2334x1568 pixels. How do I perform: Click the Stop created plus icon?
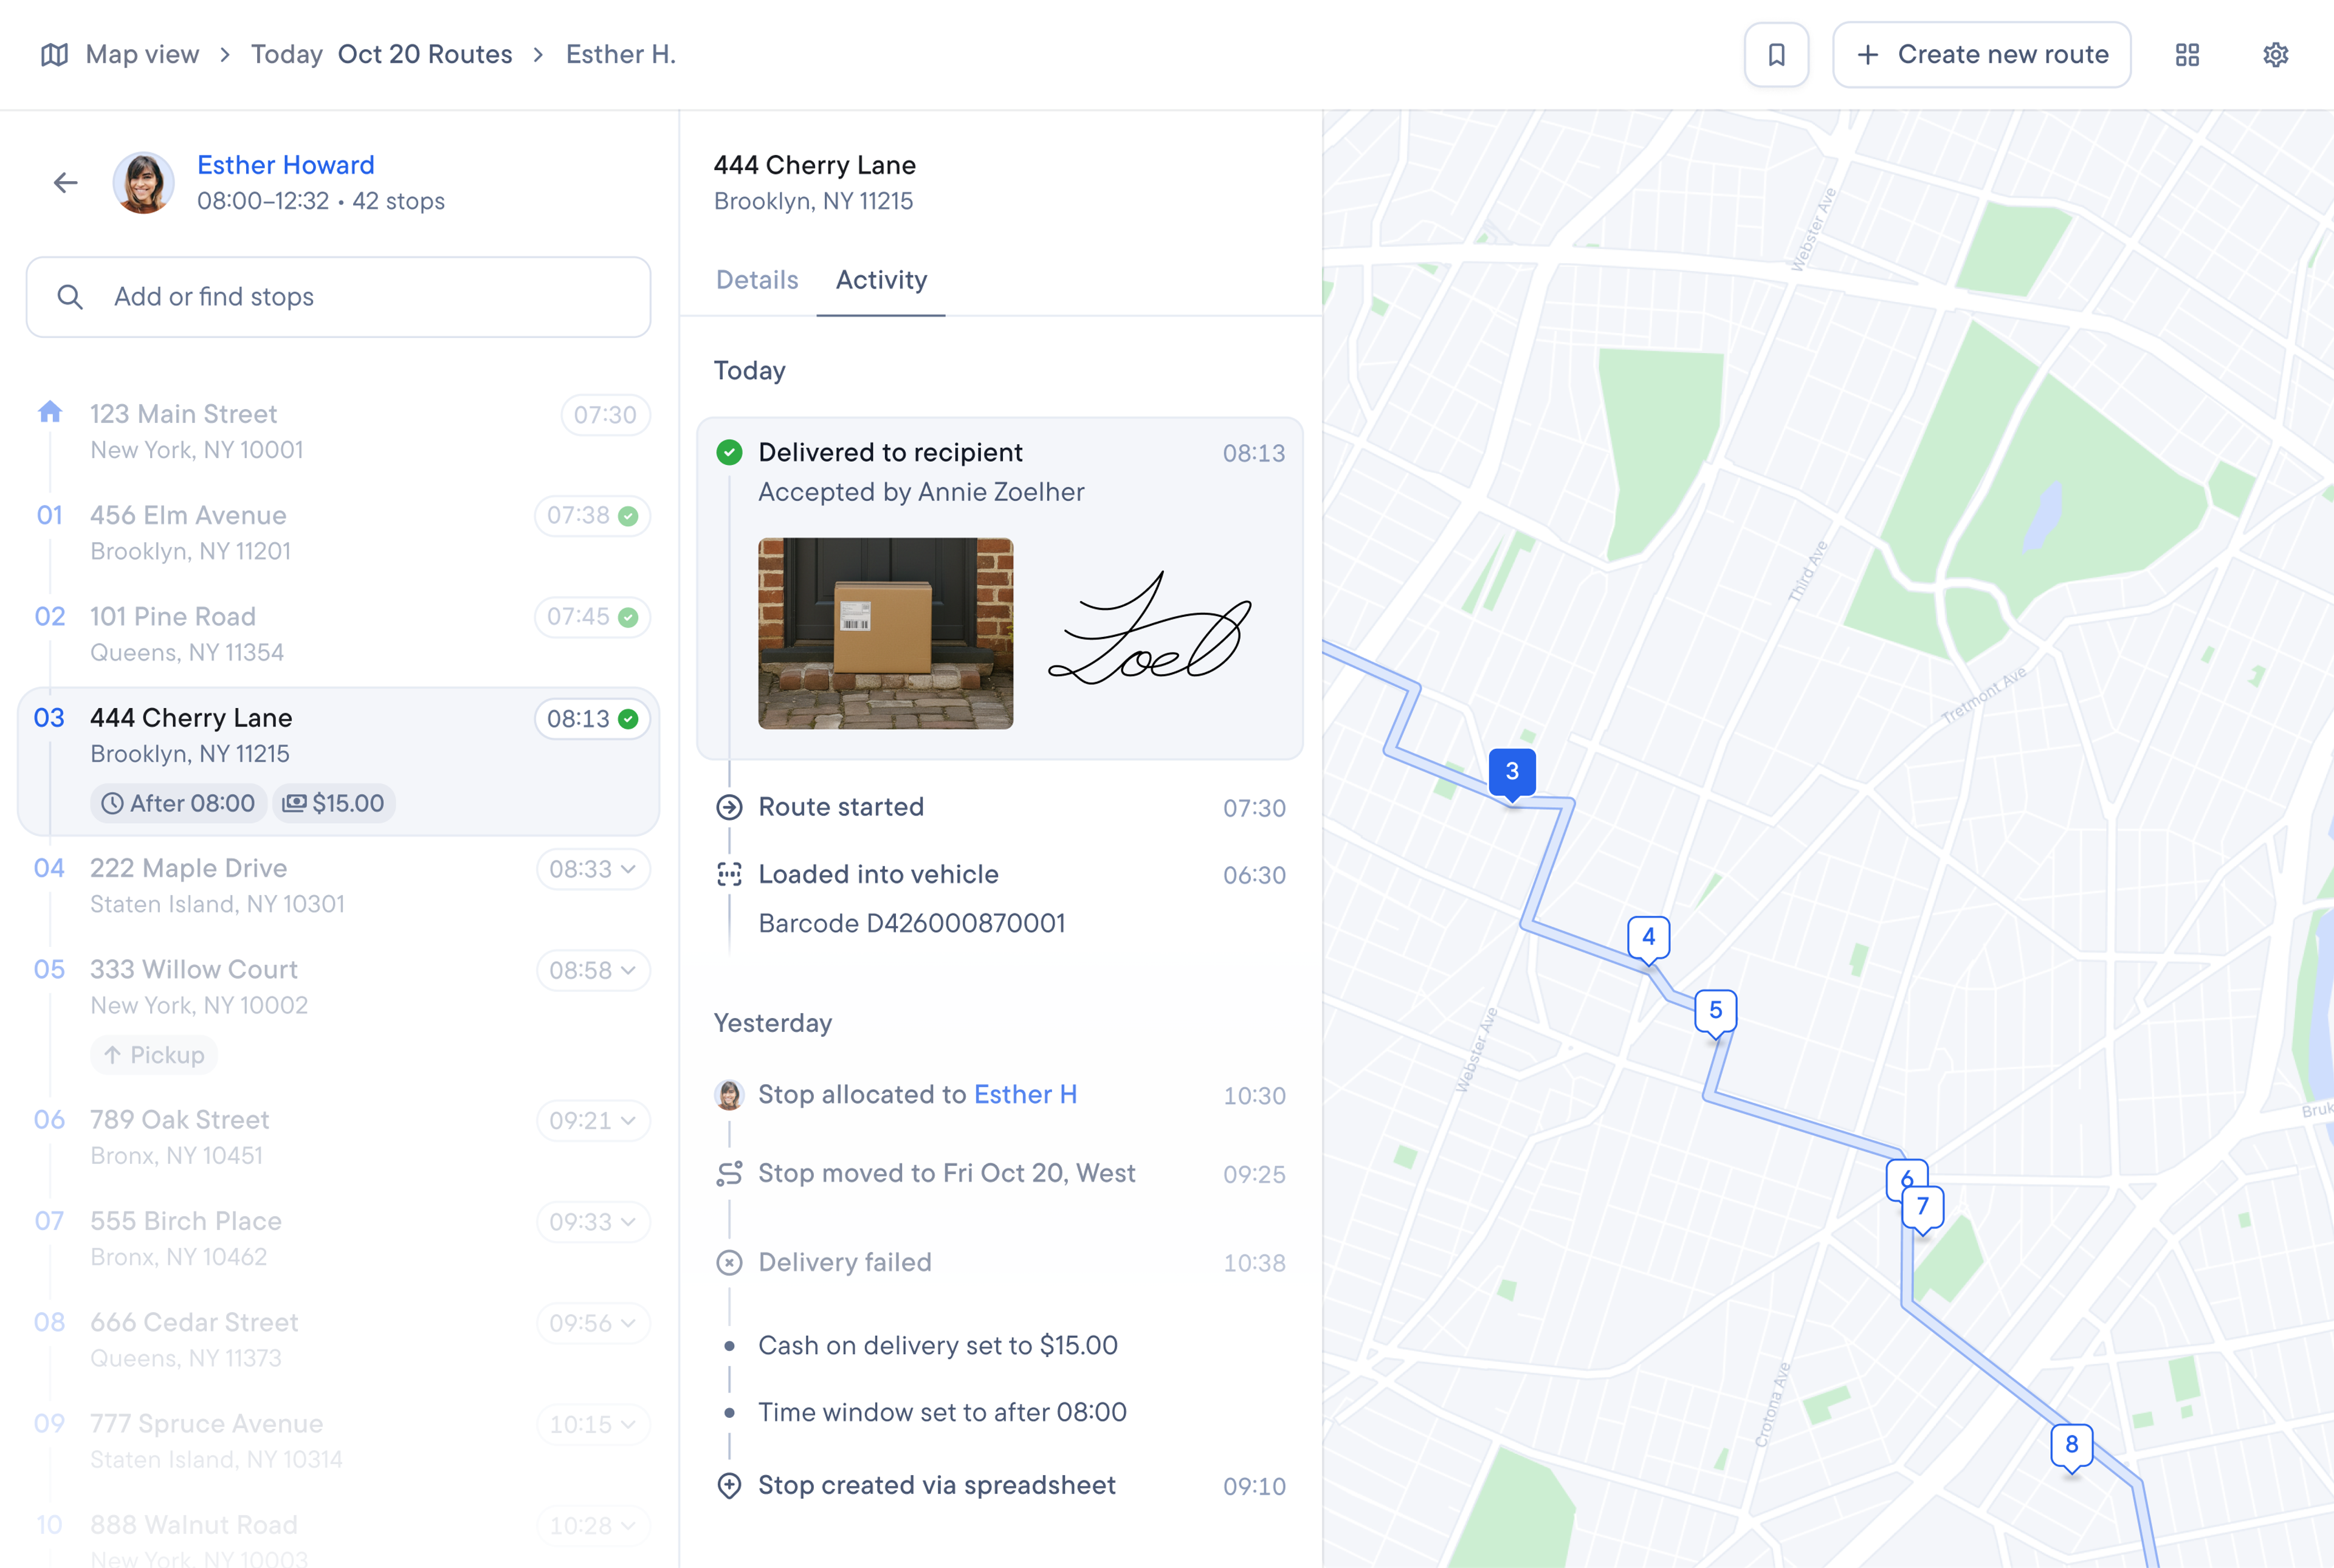[x=729, y=1485]
